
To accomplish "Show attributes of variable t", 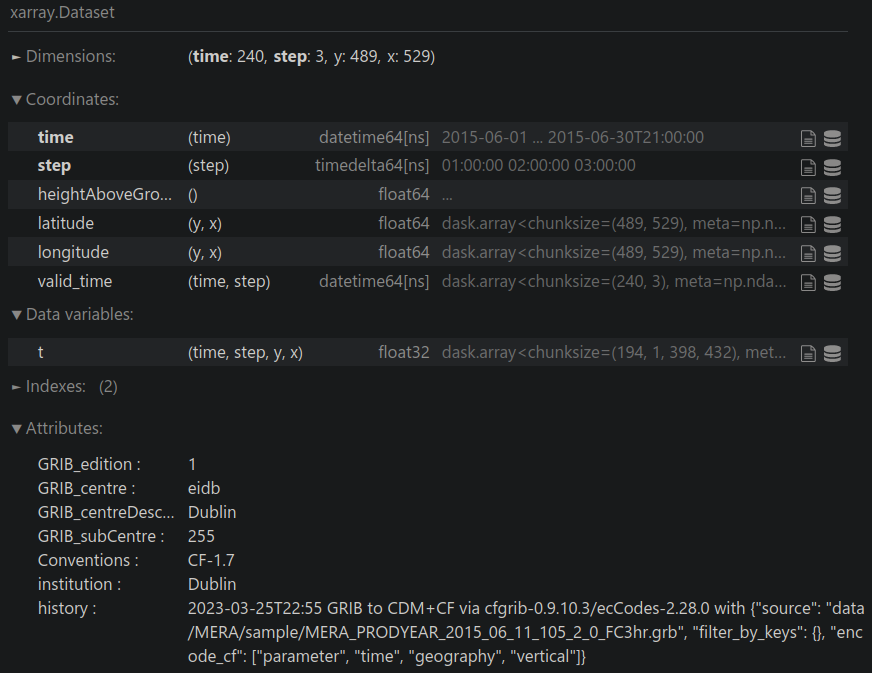I will click(x=809, y=353).
